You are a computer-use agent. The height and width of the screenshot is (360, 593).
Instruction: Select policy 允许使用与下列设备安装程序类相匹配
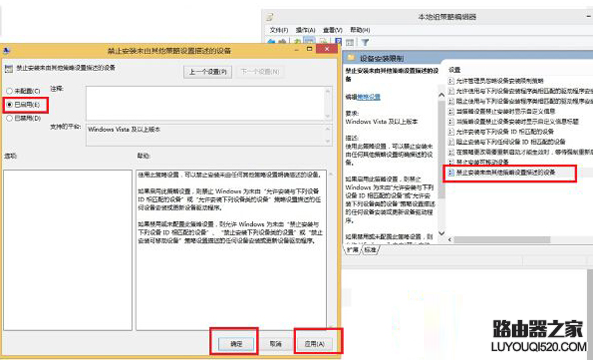click(520, 91)
